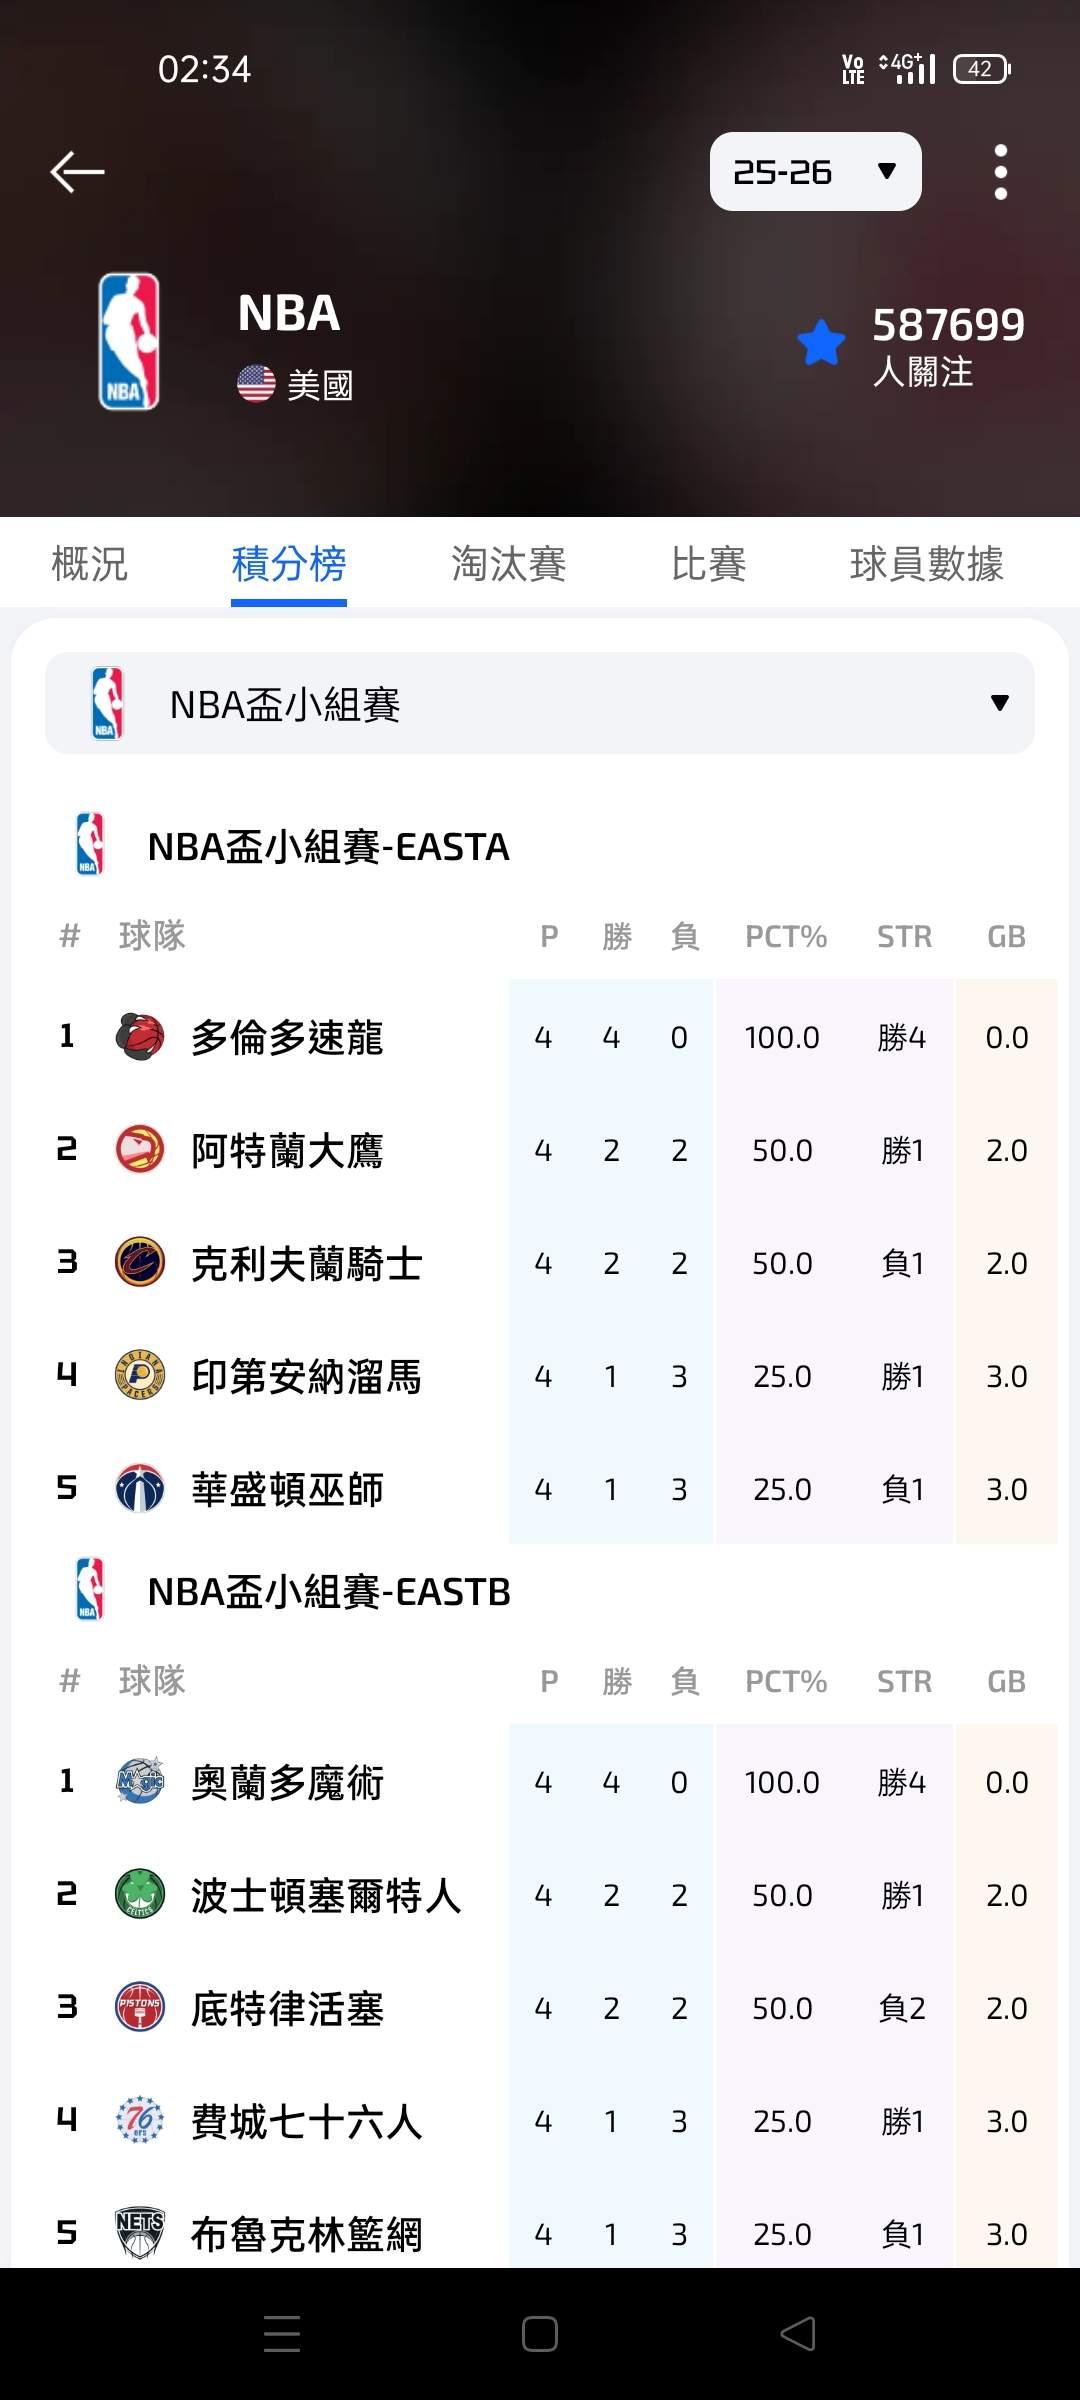Open 底特律活塞 team page
The height and width of the screenshot is (2400, 1080).
click(287, 2008)
